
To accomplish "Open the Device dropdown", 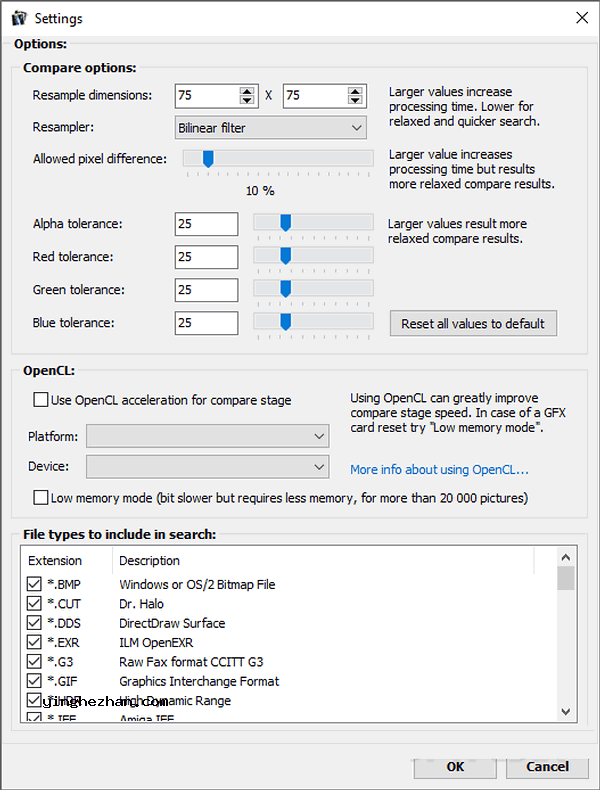I will click(208, 467).
